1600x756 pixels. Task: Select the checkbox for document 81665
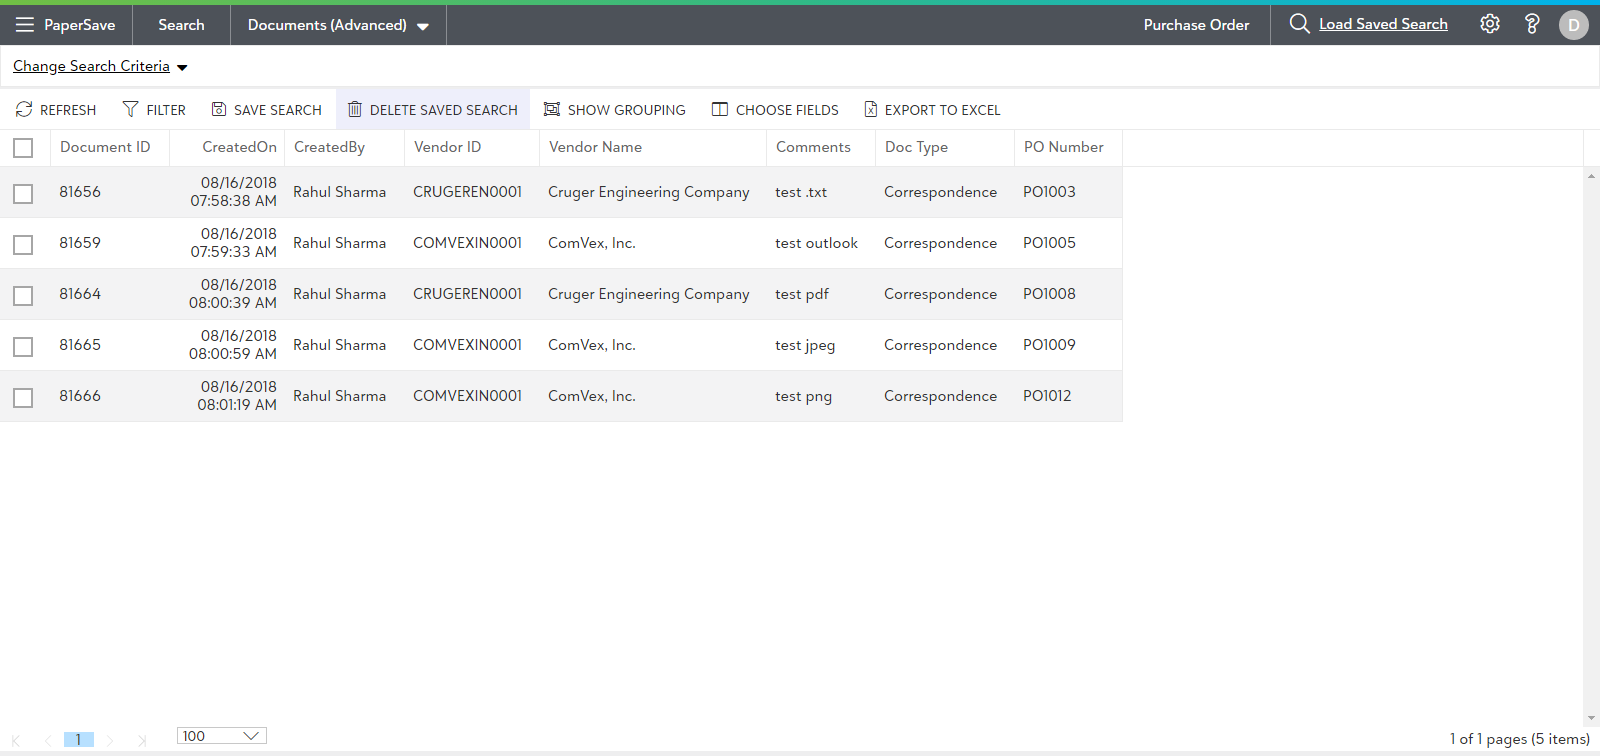point(23,346)
